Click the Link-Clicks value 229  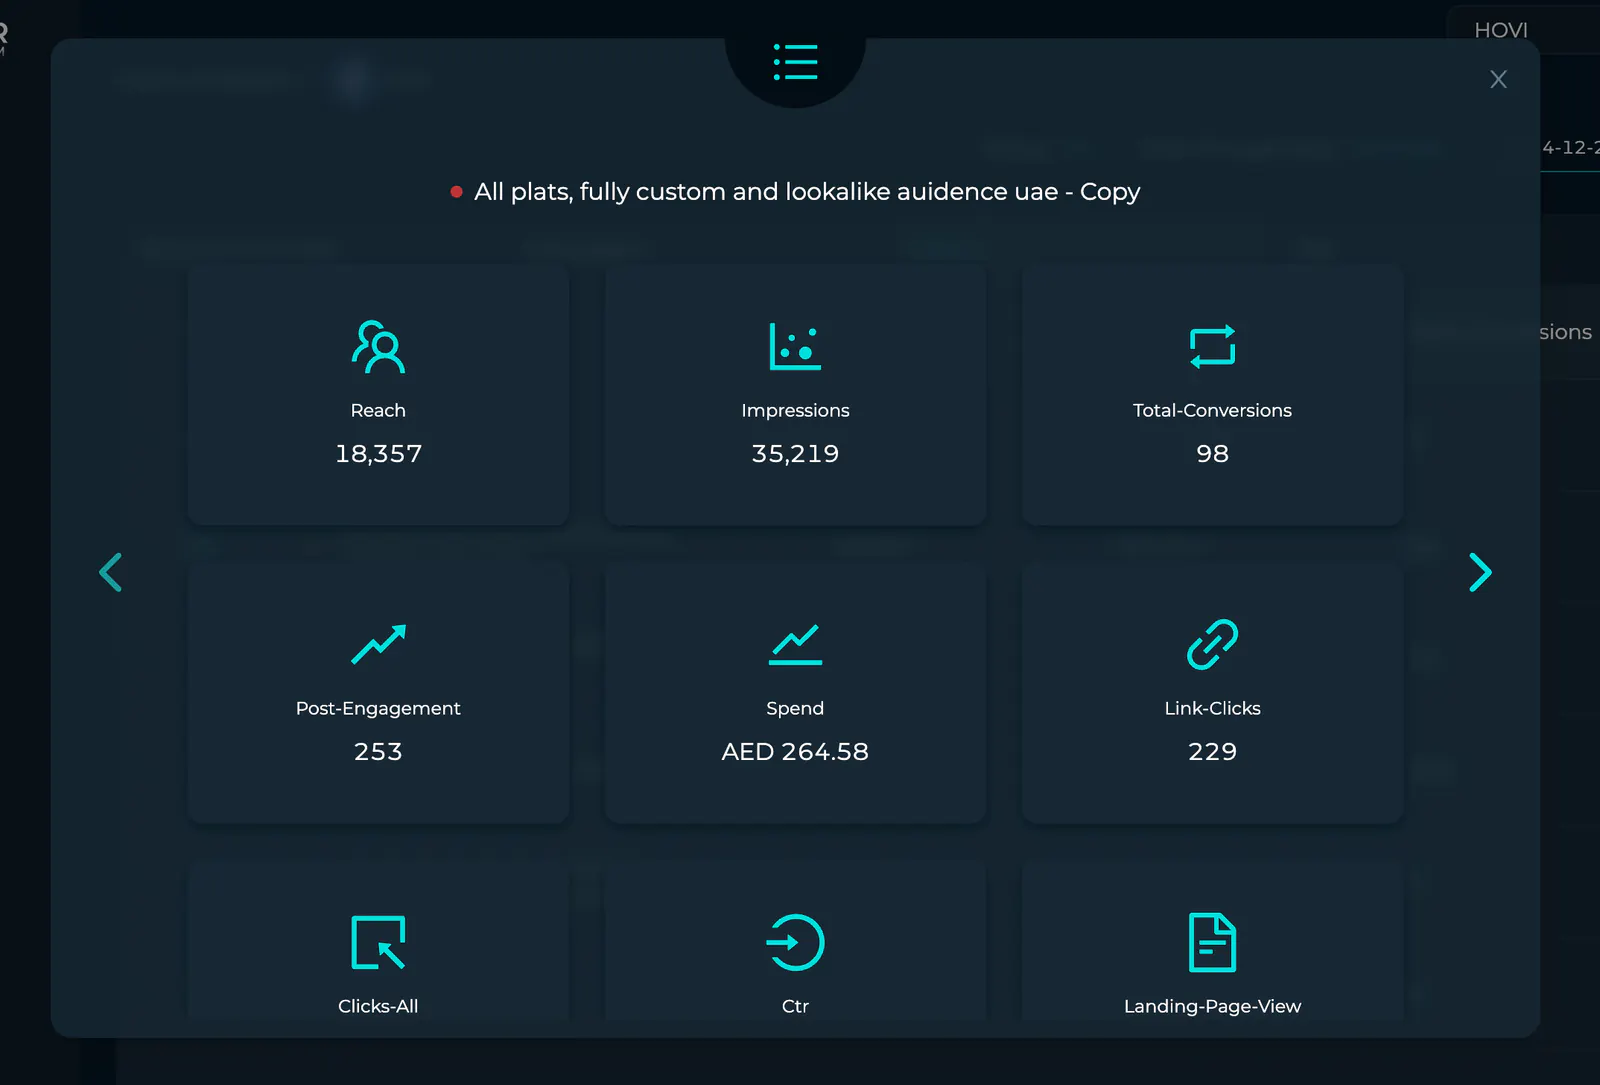(x=1212, y=752)
